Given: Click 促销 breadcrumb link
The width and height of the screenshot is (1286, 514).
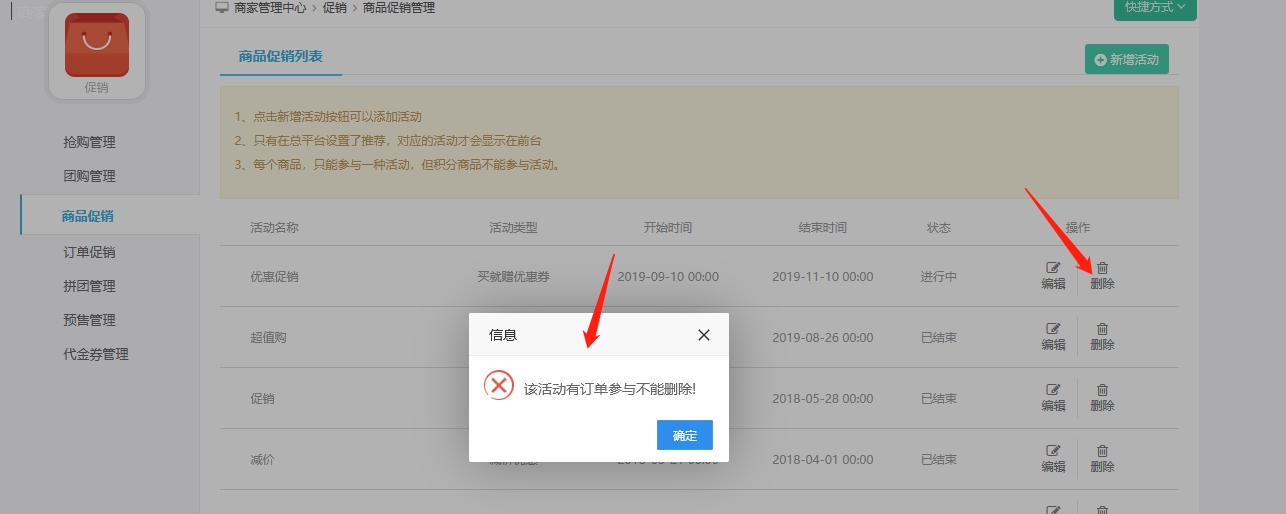Looking at the screenshot, I should coord(334,7).
